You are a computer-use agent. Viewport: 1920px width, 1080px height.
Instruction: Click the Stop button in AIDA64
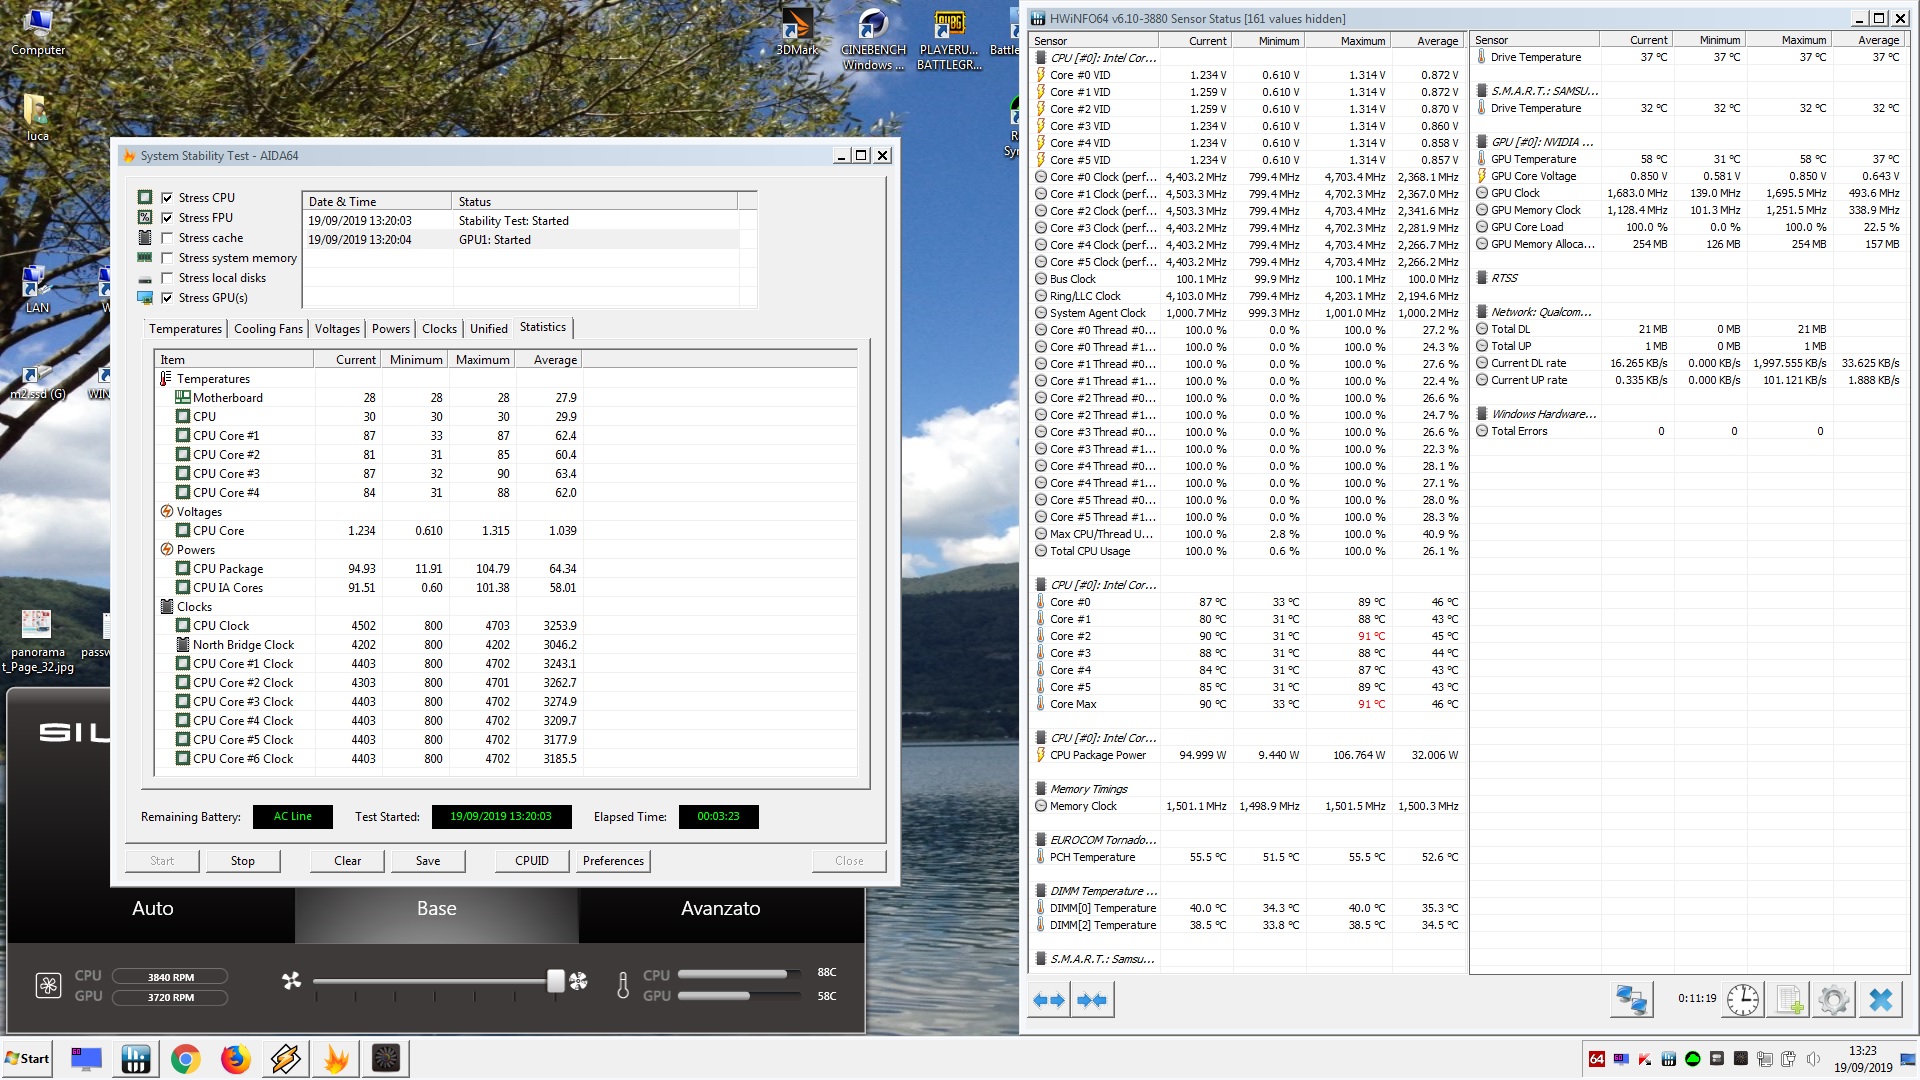click(243, 861)
